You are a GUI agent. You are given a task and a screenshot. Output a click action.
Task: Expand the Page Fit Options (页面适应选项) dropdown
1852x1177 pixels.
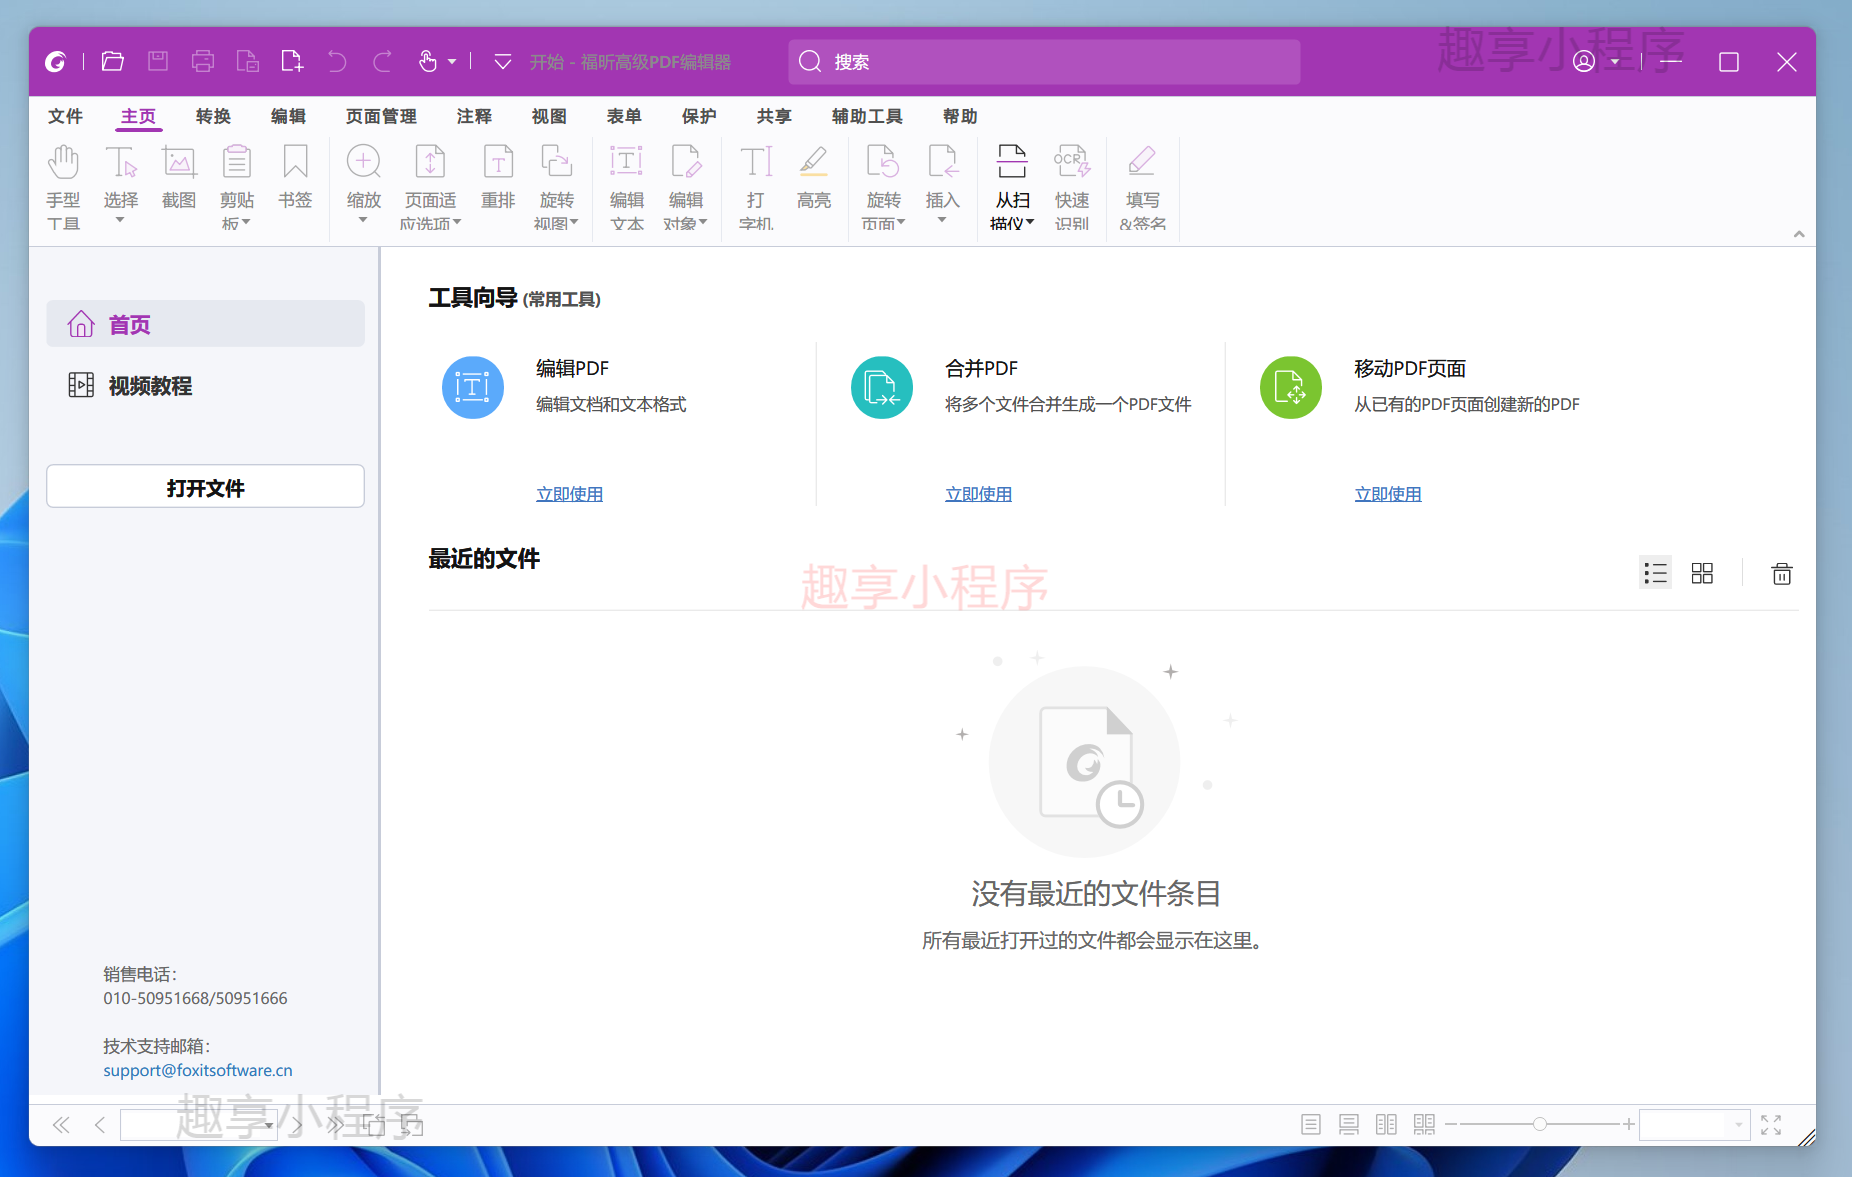point(457,223)
